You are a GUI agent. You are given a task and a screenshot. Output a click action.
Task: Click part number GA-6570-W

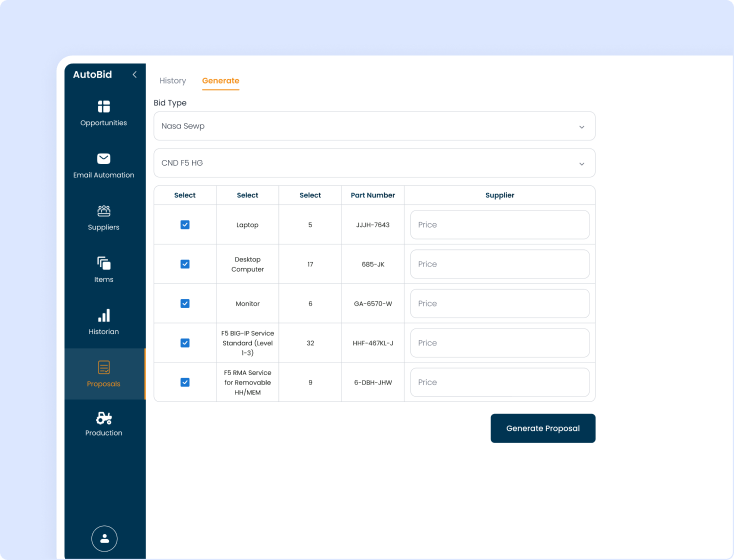pyautogui.click(x=373, y=303)
